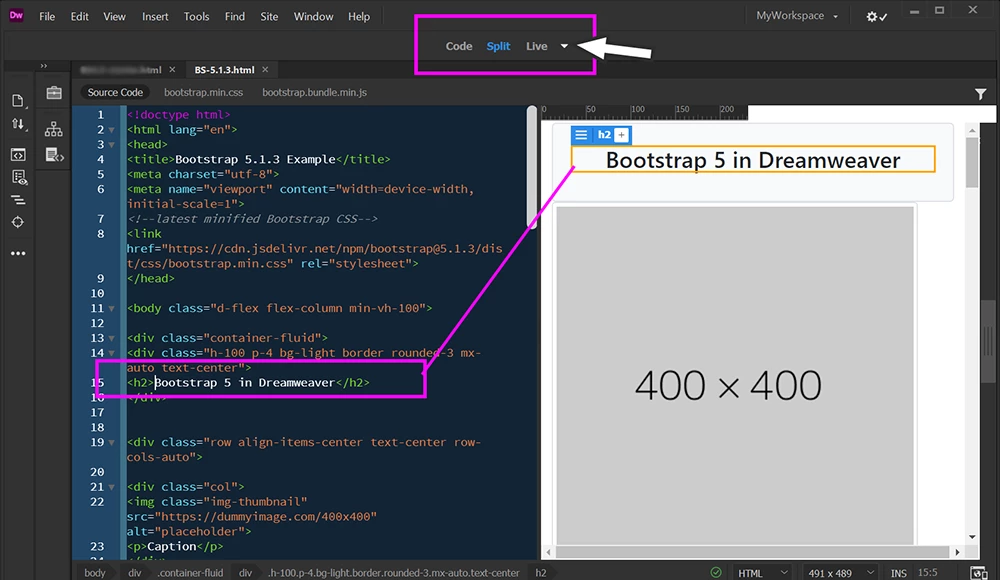Screen dimensions: 1000x580
Task: Collapse the row div on line 19
Action: coord(112,442)
